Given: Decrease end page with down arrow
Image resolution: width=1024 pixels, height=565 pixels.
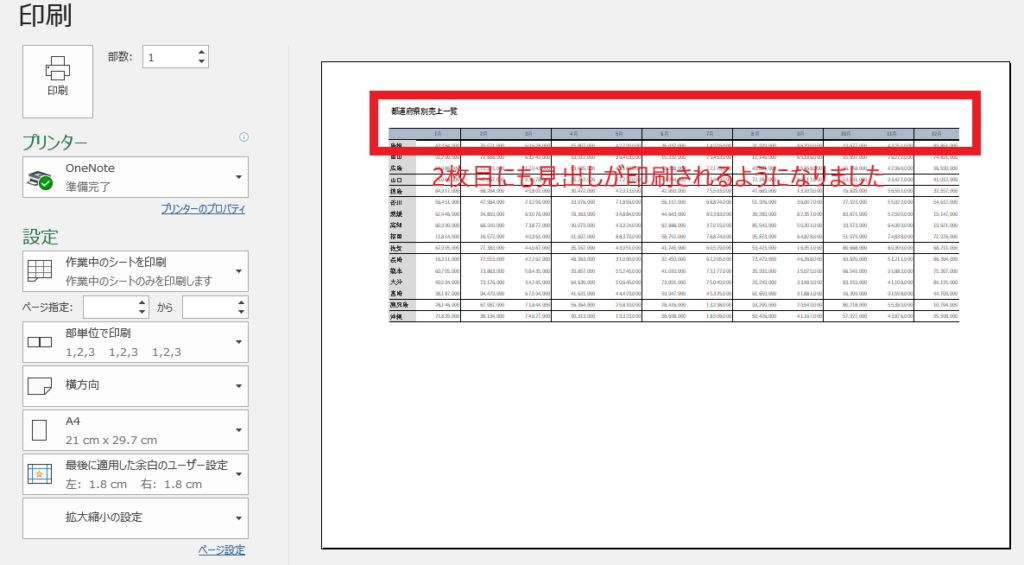Looking at the screenshot, I should [242, 312].
